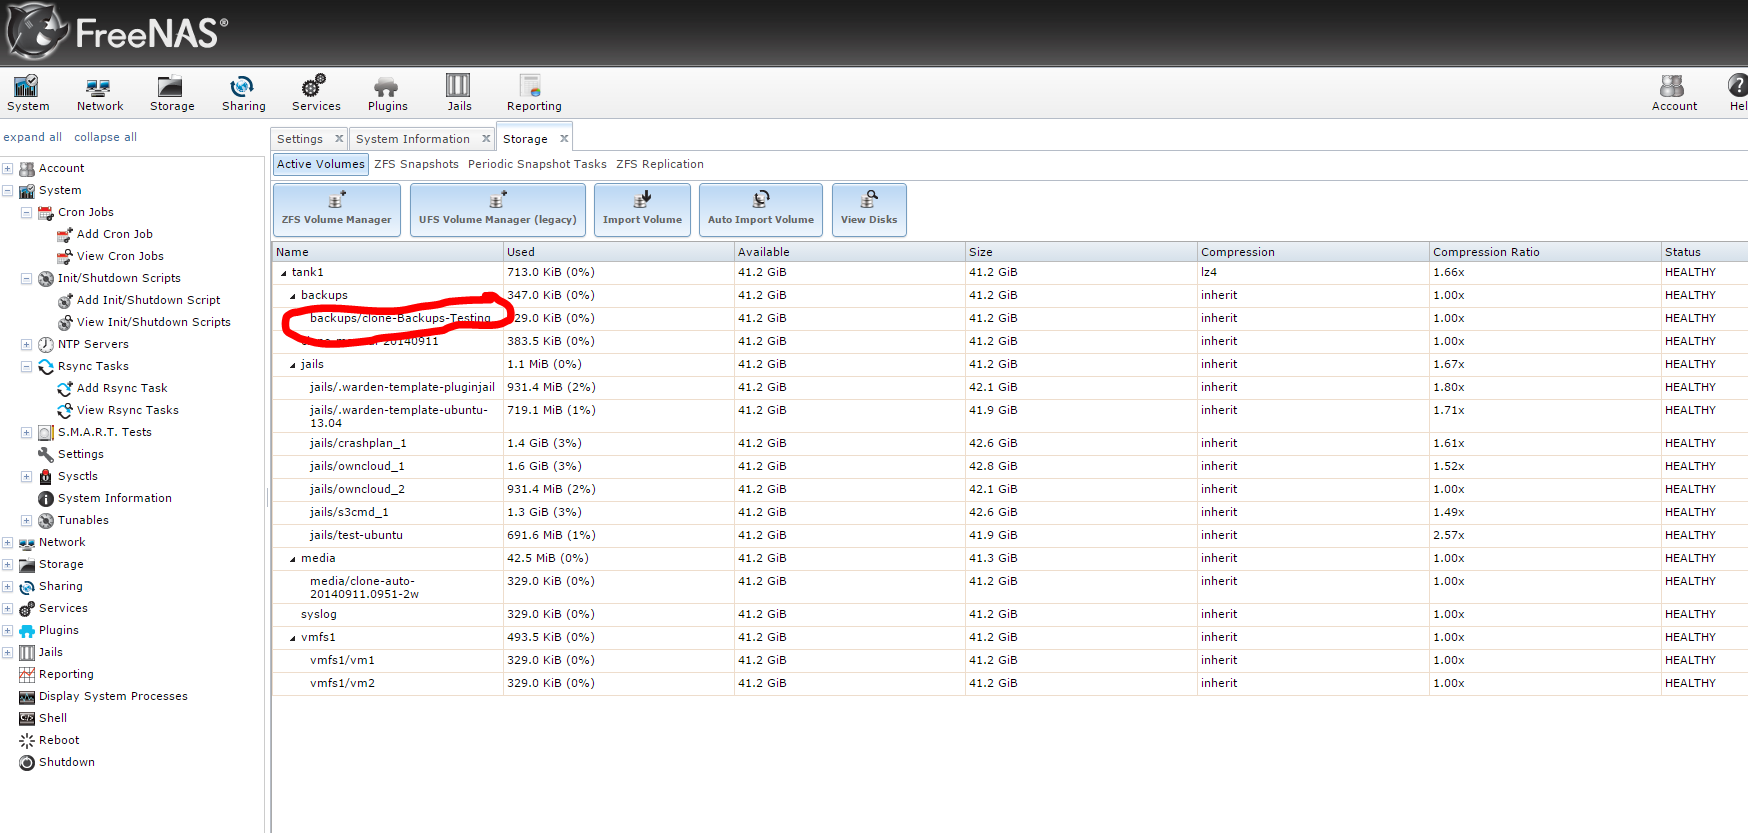The image size is (1748, 833).
Task: Click the Plugins icon in sidebar tree
Action: [x=27, y=630]
